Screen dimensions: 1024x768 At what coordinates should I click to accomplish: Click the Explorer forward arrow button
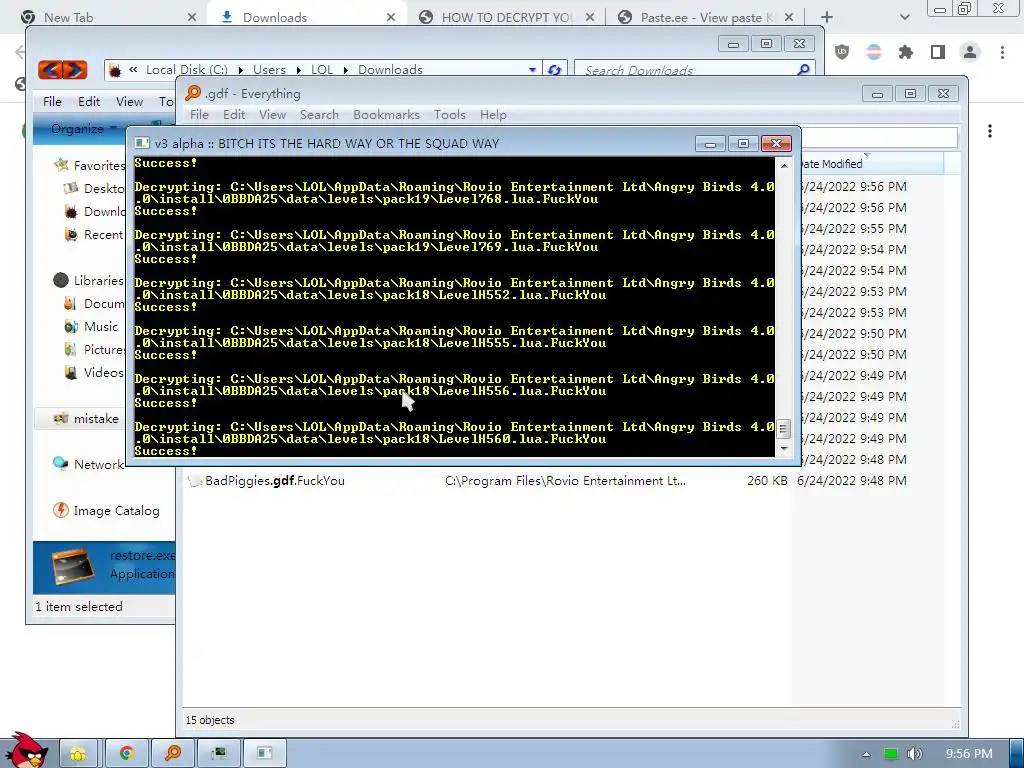(x=75, y=69)
